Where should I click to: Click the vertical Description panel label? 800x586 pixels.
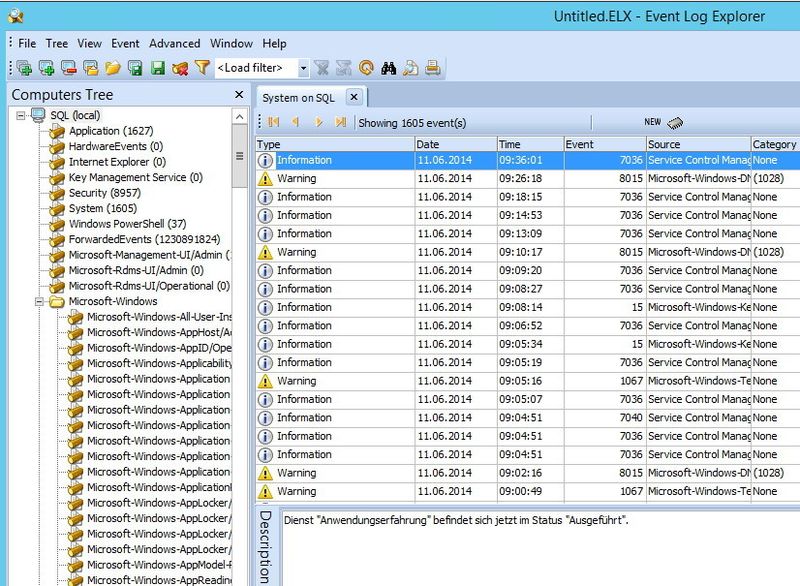pos(265,547)
